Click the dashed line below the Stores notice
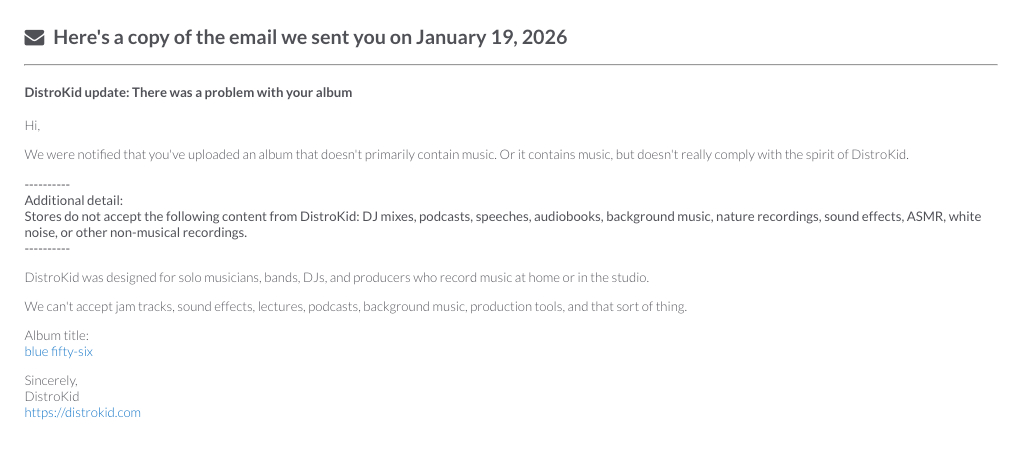This screenshot has width=1016, height=470. coord(47,247)
